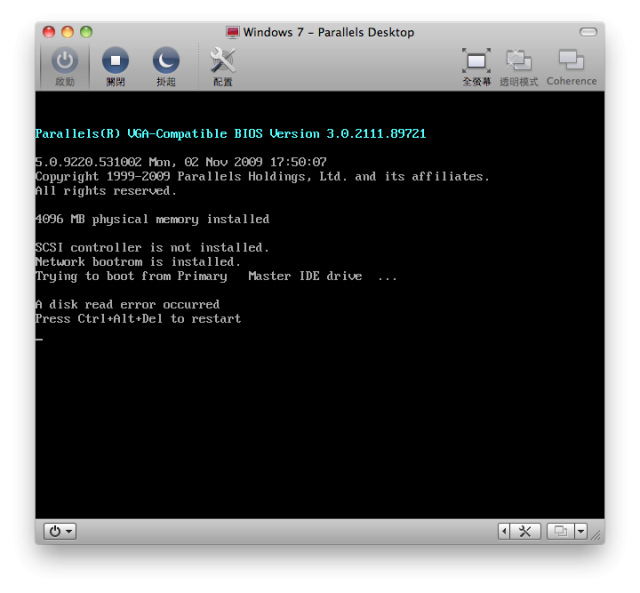This screenshot has height=593, width=640.
Task: Stop the virtual machine with the blue square button
Action: coord(116,66)
